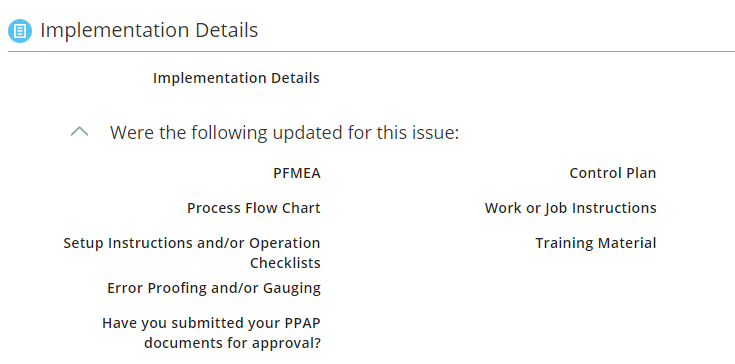Select the Setup Instructions and/or Operation Checklists label
Image resolution: width=735 pixels, height=364 pixels.
point(192,253)
